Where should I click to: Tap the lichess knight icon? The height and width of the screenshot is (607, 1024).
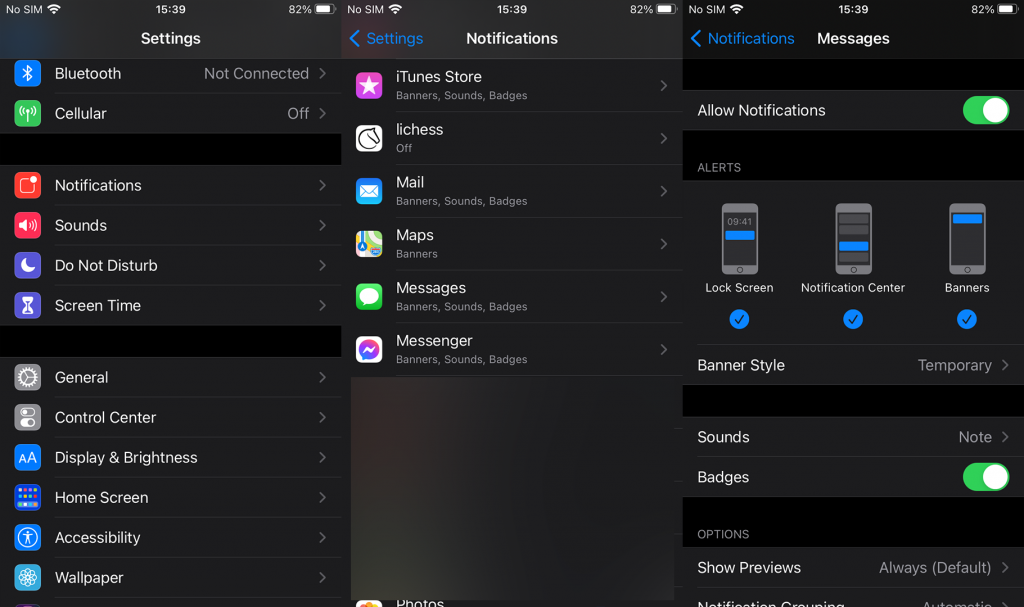(x=369, y=139)
